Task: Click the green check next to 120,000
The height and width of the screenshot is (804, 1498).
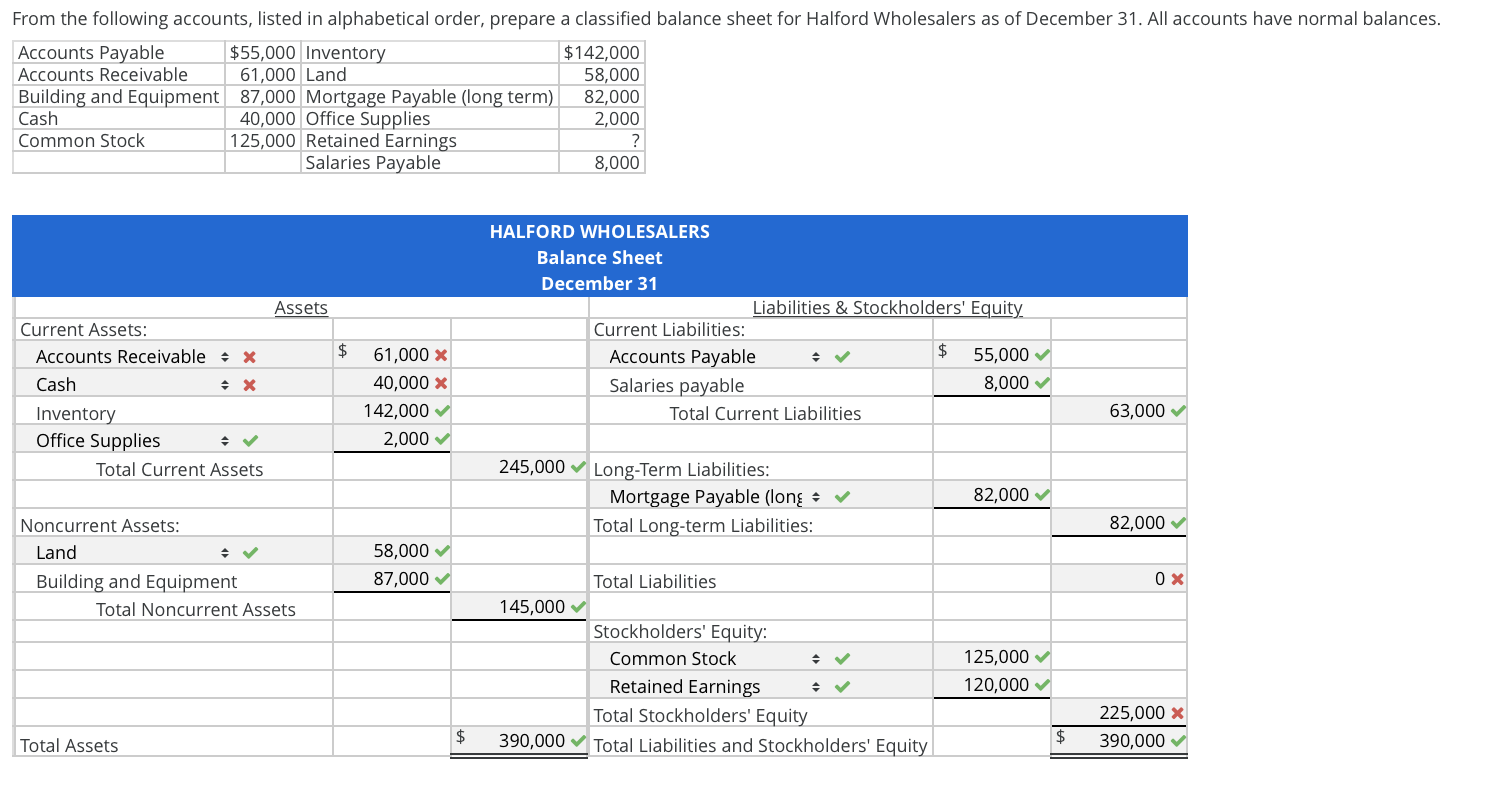Action: tap(1042, 685)
